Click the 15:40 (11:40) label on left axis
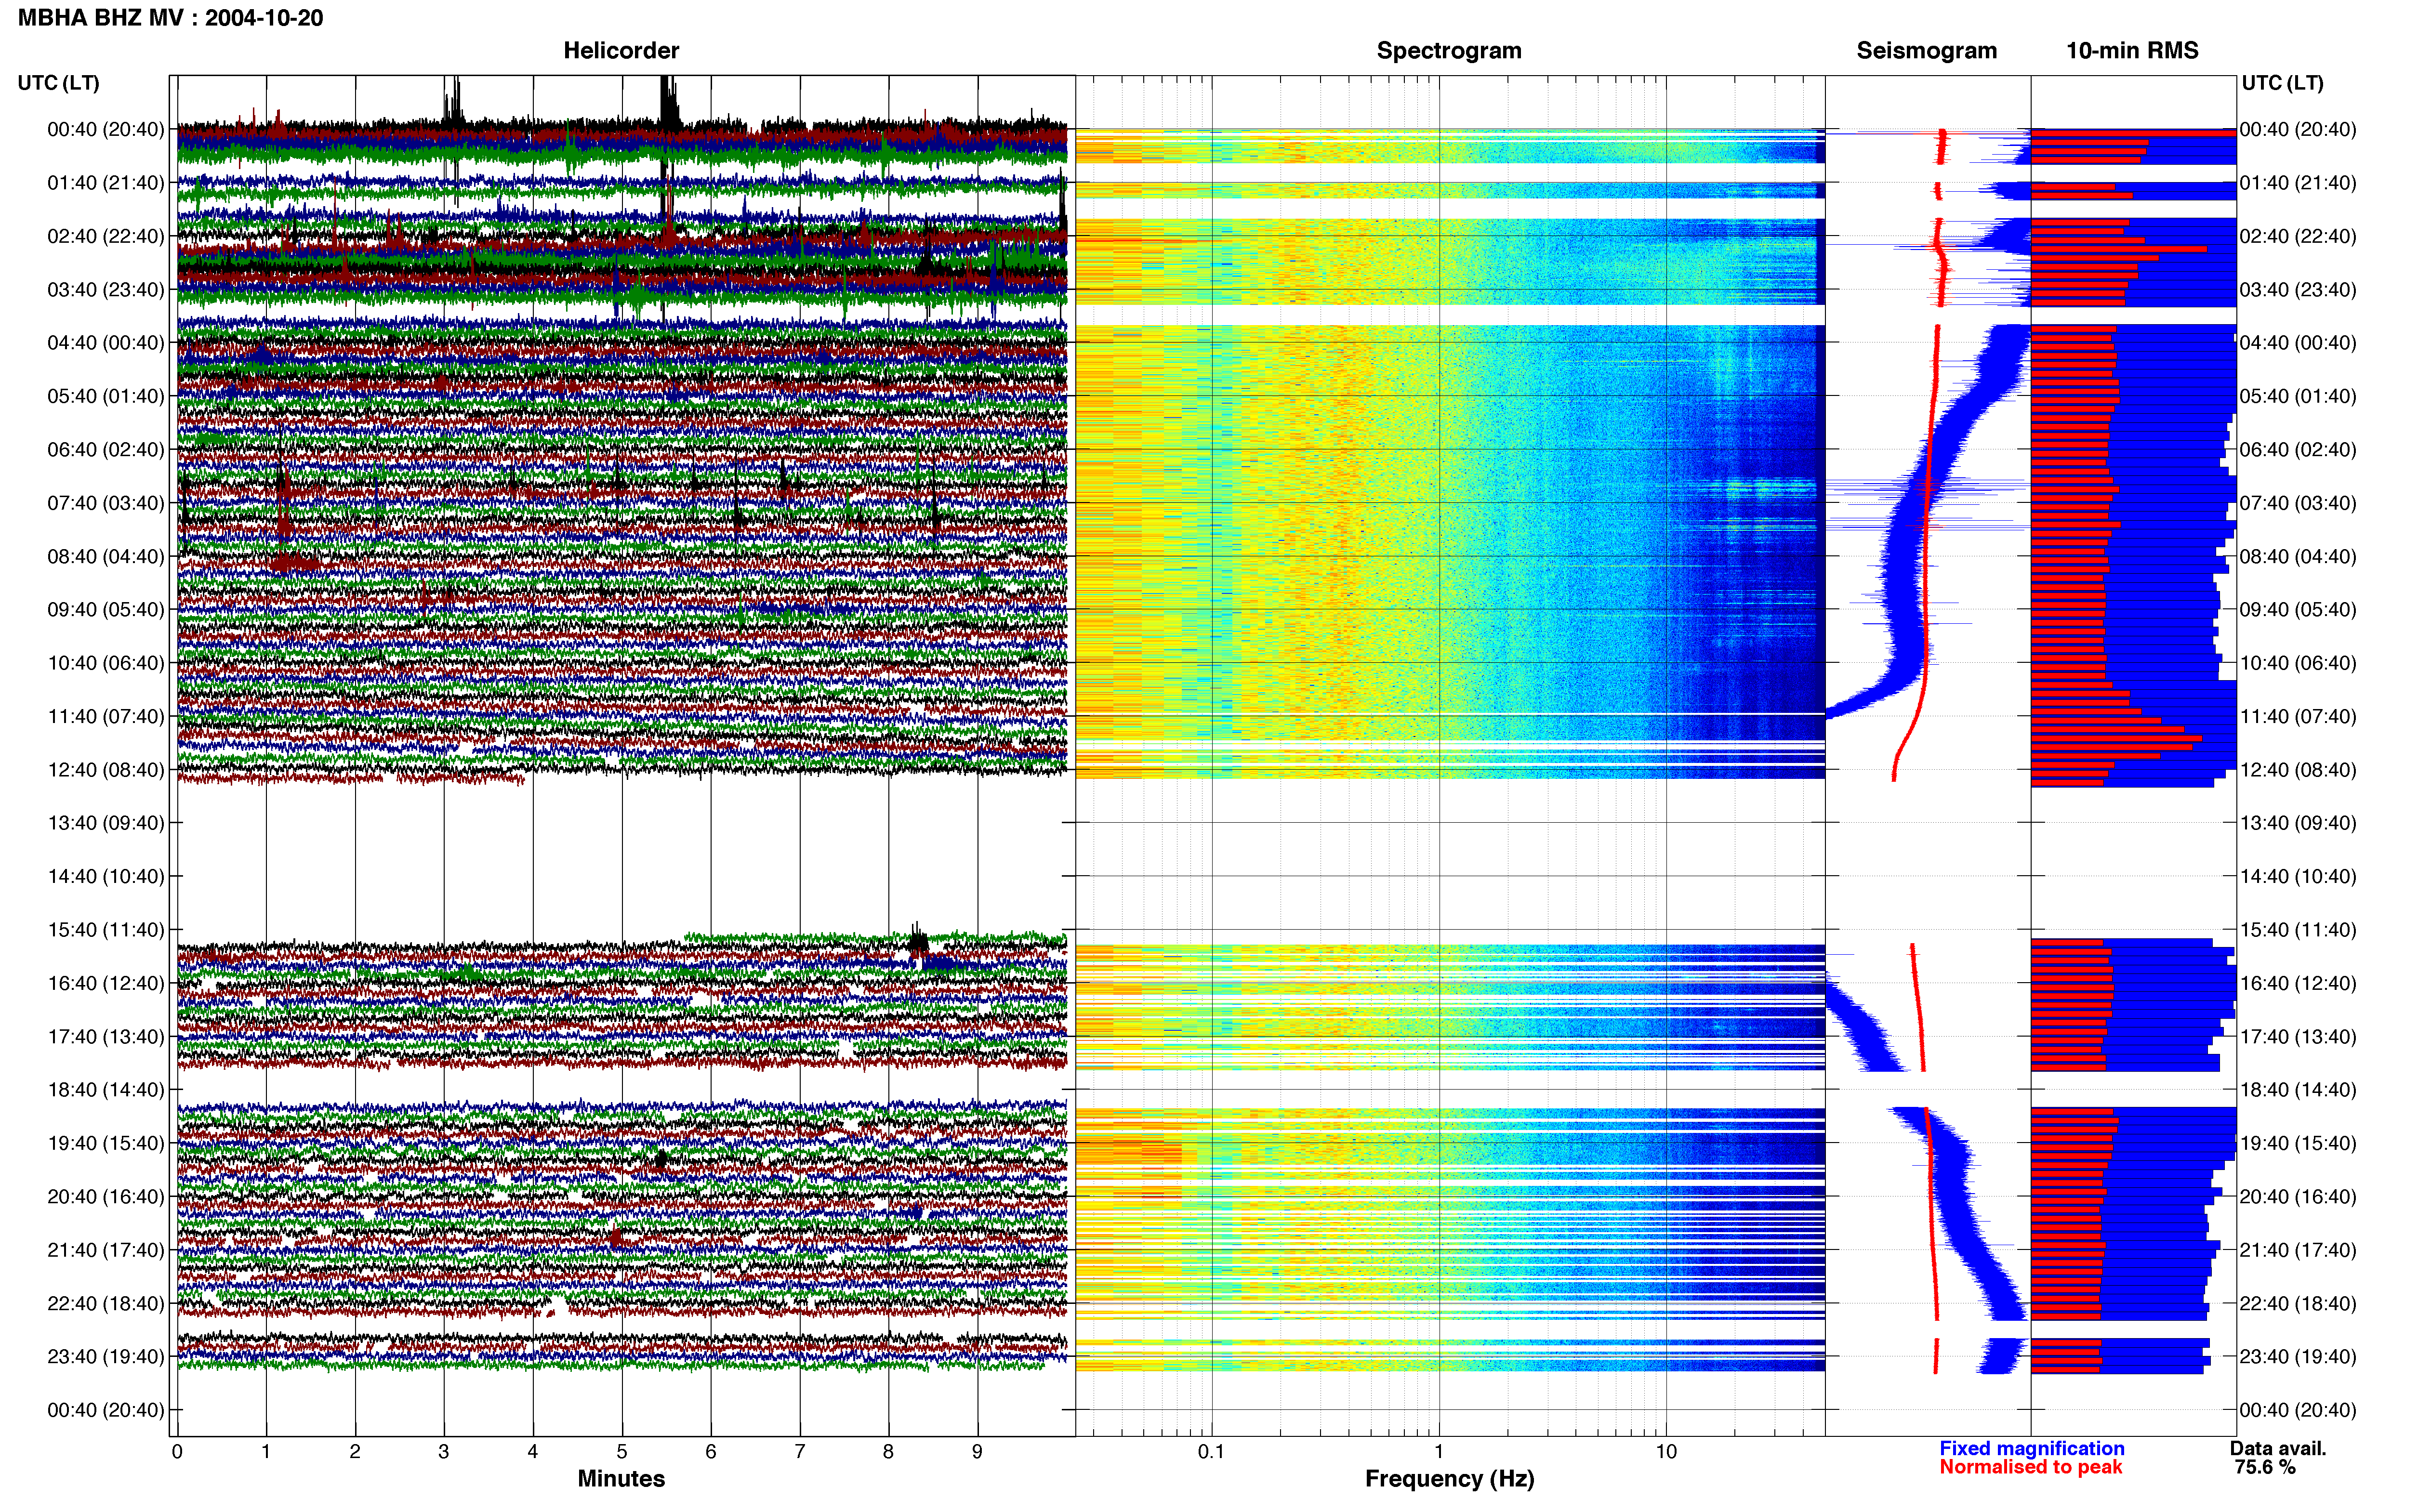Screen dimensions: 2418x1512 pyautogui.click(x=105, y=930)
